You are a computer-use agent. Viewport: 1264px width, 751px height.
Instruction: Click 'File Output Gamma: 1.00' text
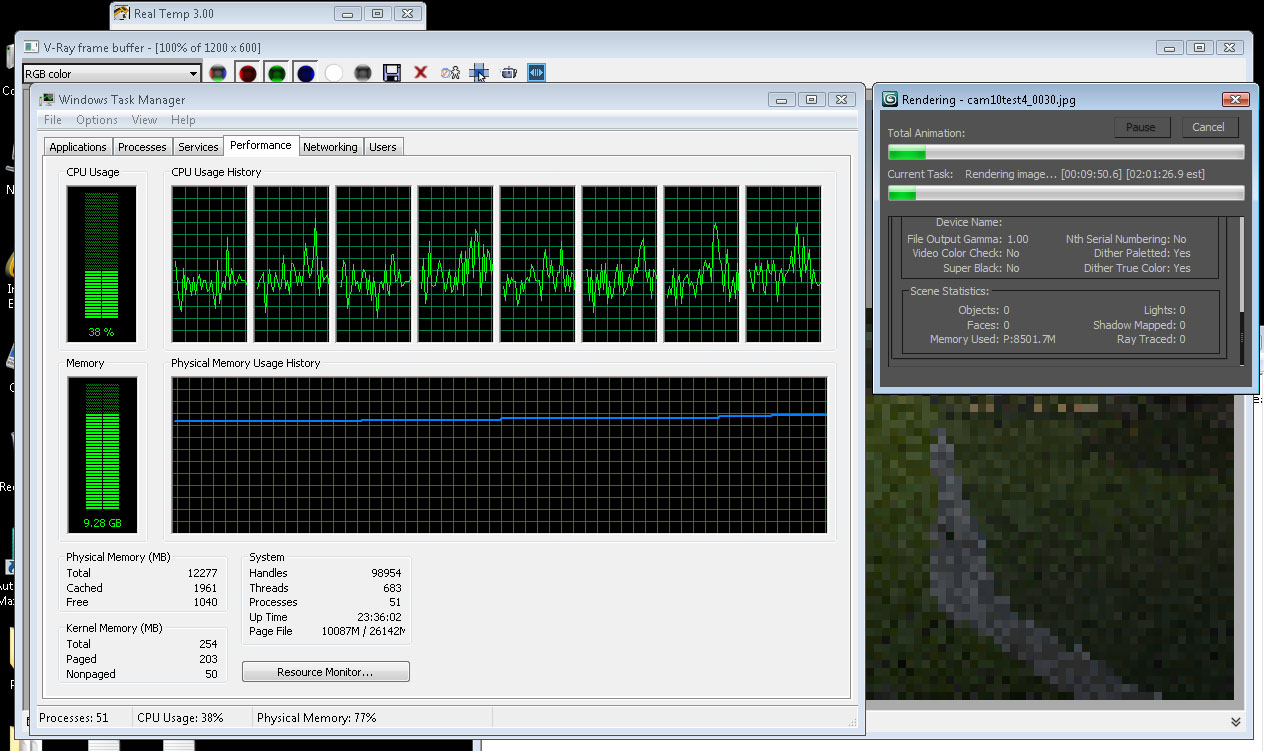967,239
